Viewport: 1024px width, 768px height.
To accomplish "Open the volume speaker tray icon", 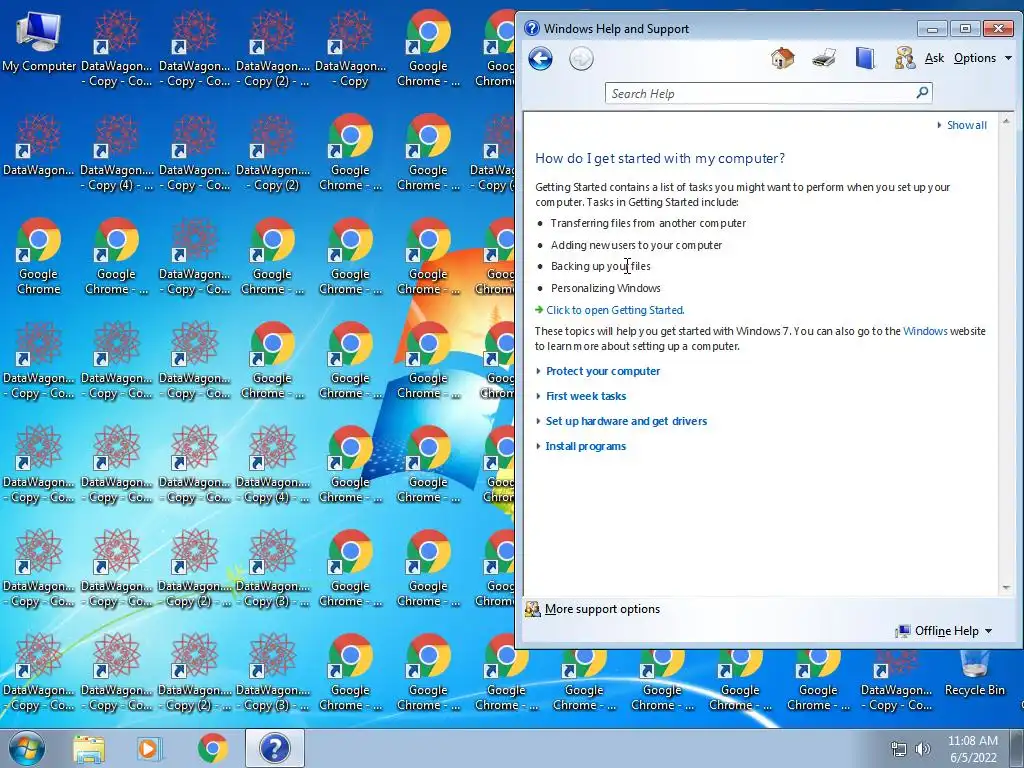I will [923, 749].
